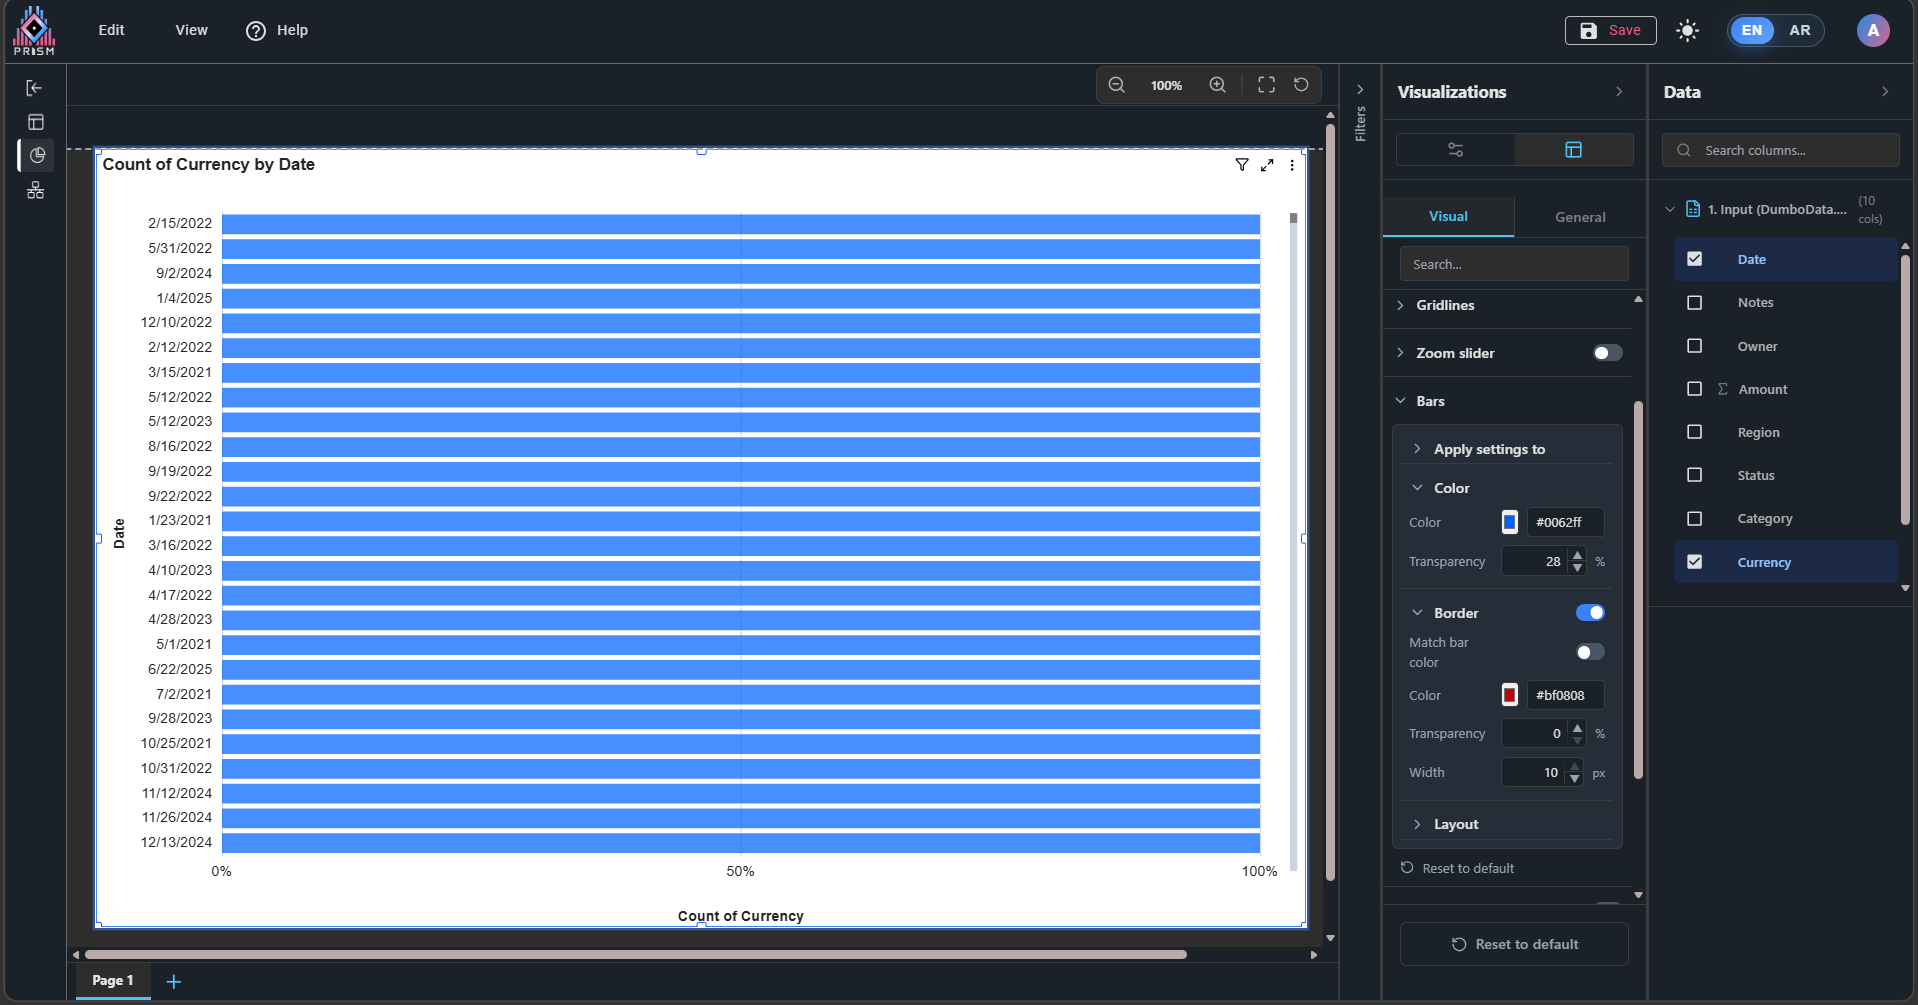Screen dimensions: 1918x1005
Task: Click the reset zoom rotate icon
Action: (x=1301, y=85)
